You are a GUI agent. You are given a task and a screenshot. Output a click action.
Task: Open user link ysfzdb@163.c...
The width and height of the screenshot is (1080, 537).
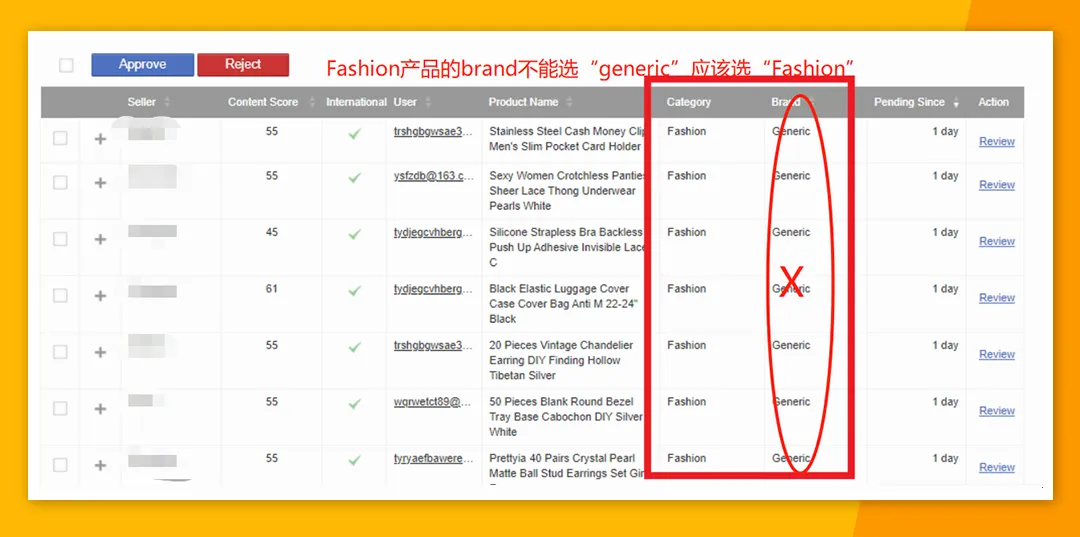point(433,176)
